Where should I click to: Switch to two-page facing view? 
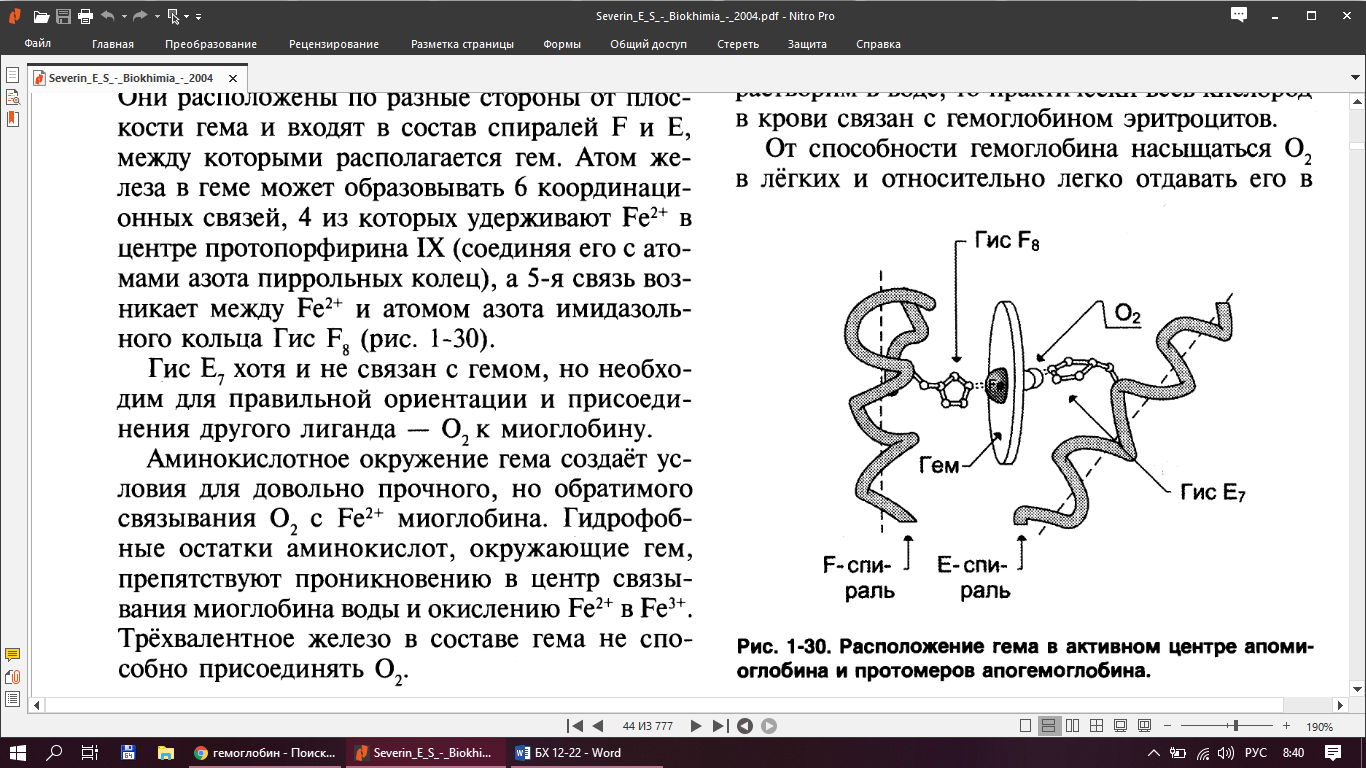pyautogui.click(x=1073, y=726)
